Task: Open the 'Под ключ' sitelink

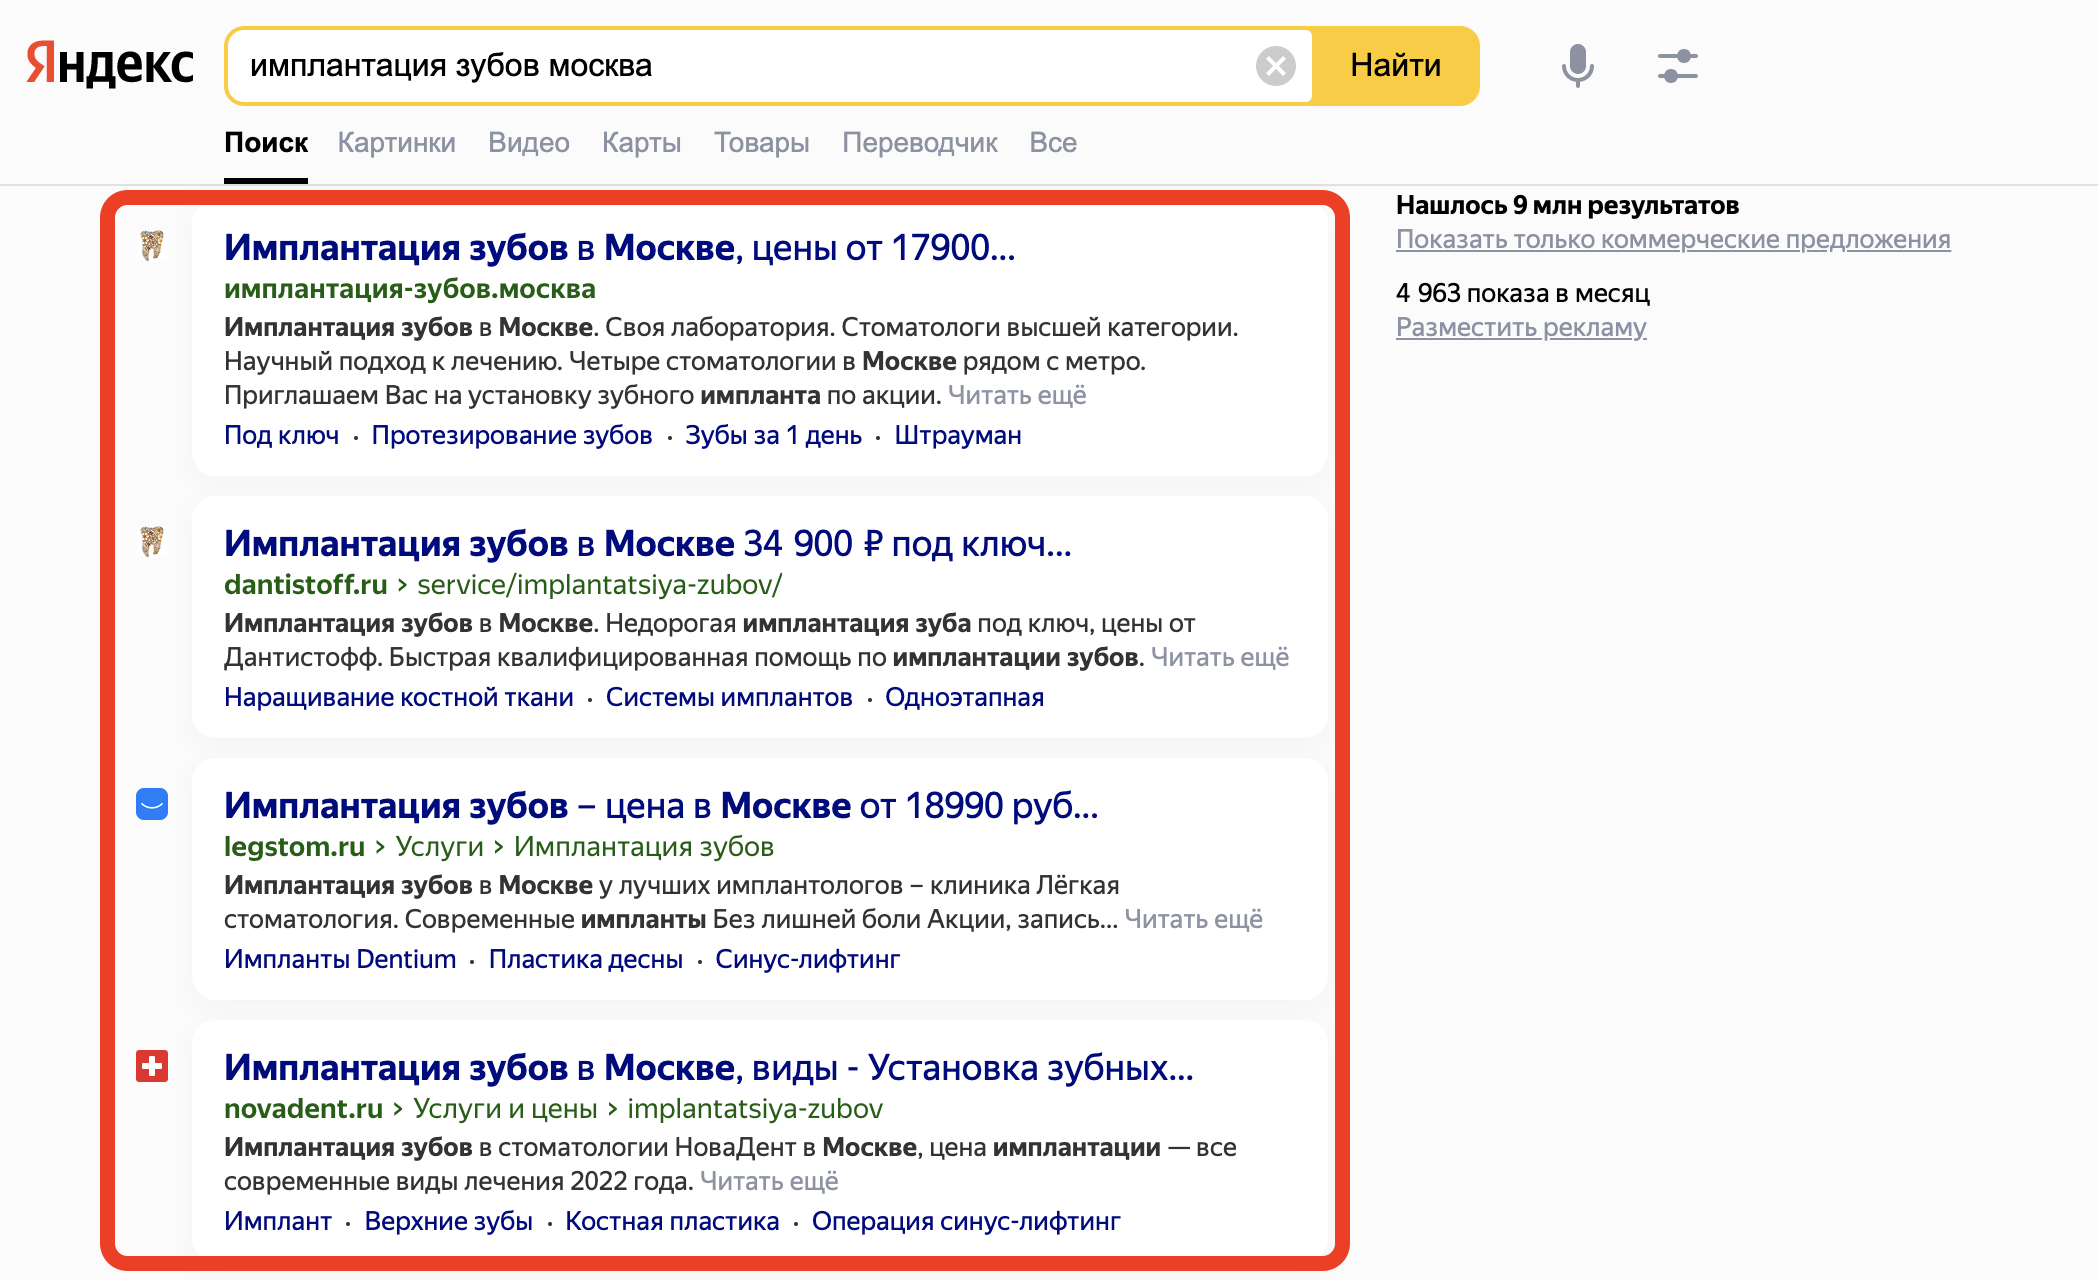Action: tap(281, 435)
